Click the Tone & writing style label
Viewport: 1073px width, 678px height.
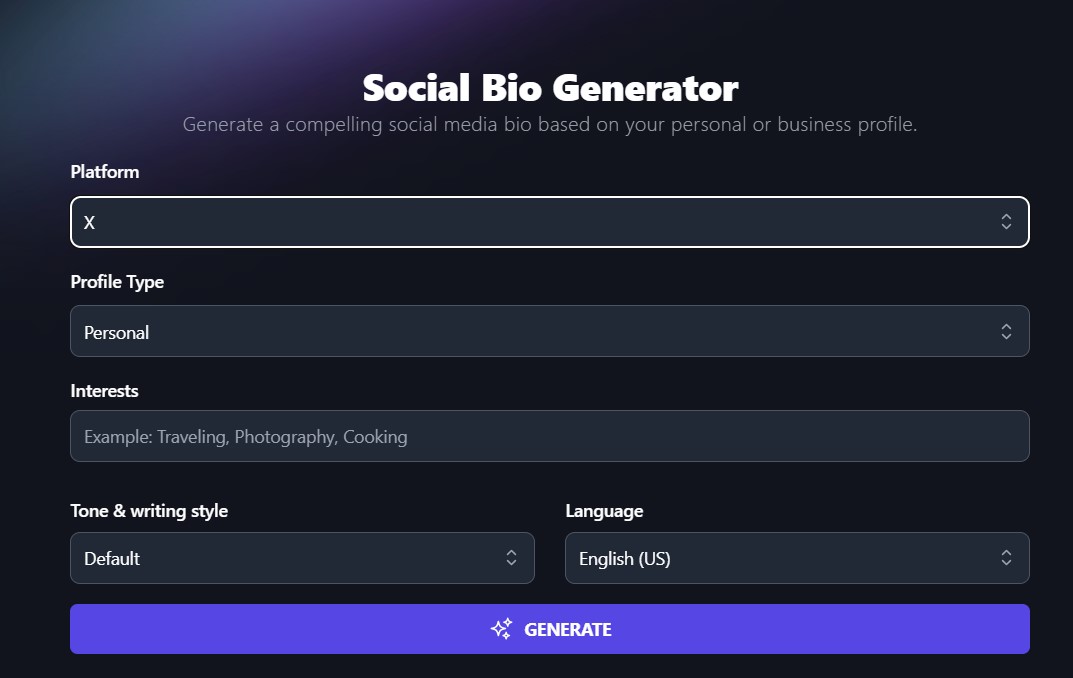point(148,511)
